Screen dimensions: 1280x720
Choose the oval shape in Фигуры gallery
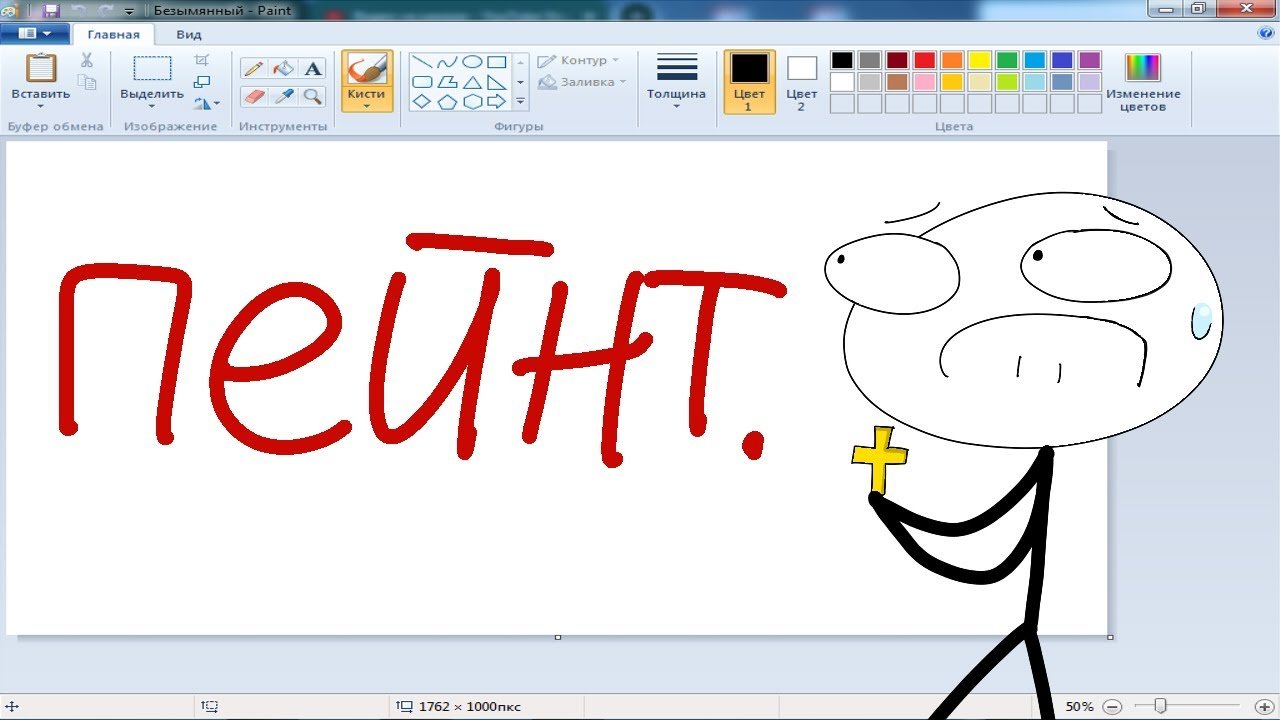(x=472, y=62)
